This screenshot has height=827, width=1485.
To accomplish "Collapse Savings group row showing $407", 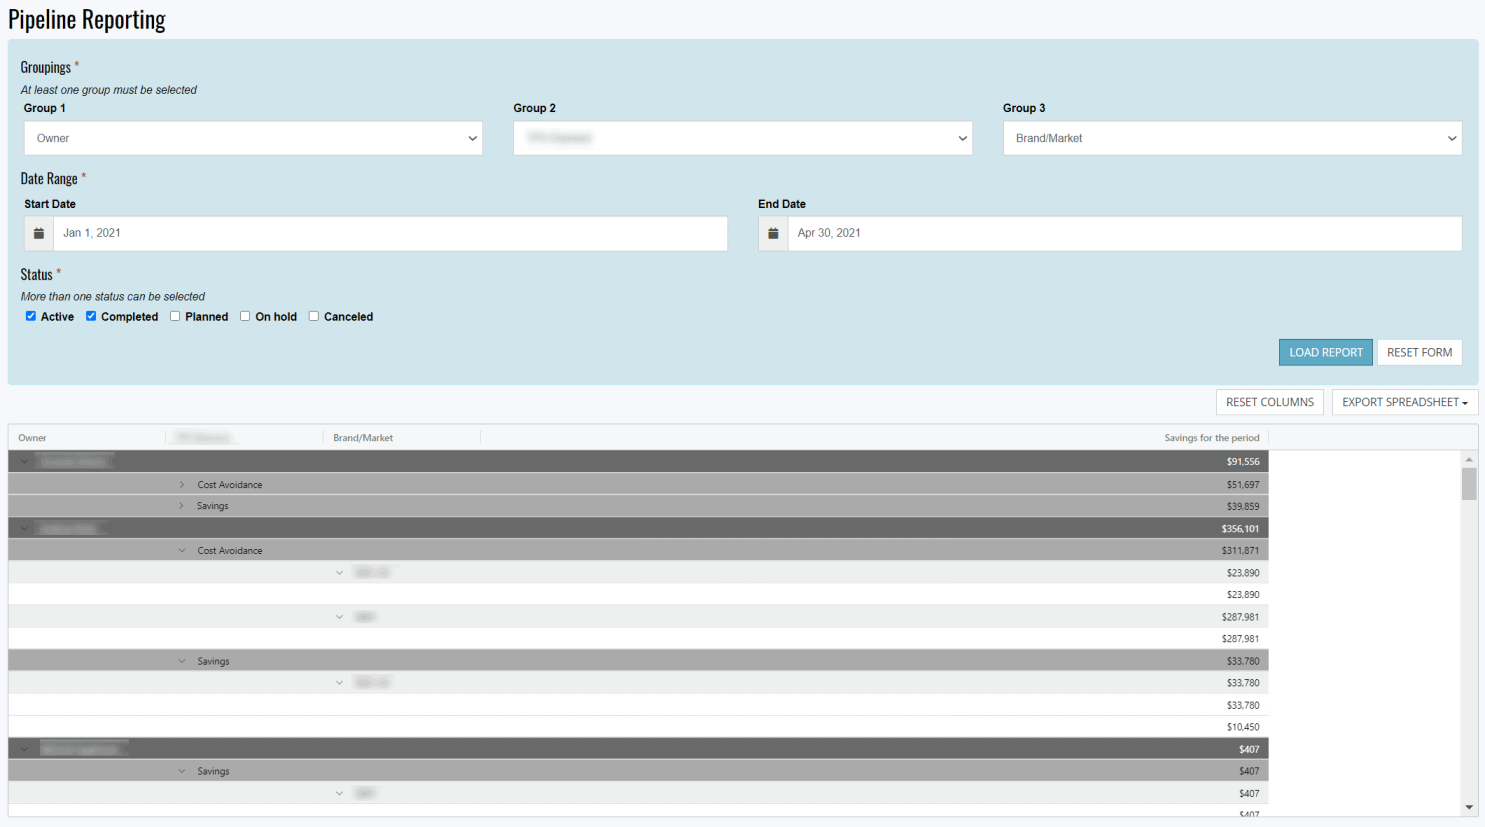I will click(x=182, y=771).
